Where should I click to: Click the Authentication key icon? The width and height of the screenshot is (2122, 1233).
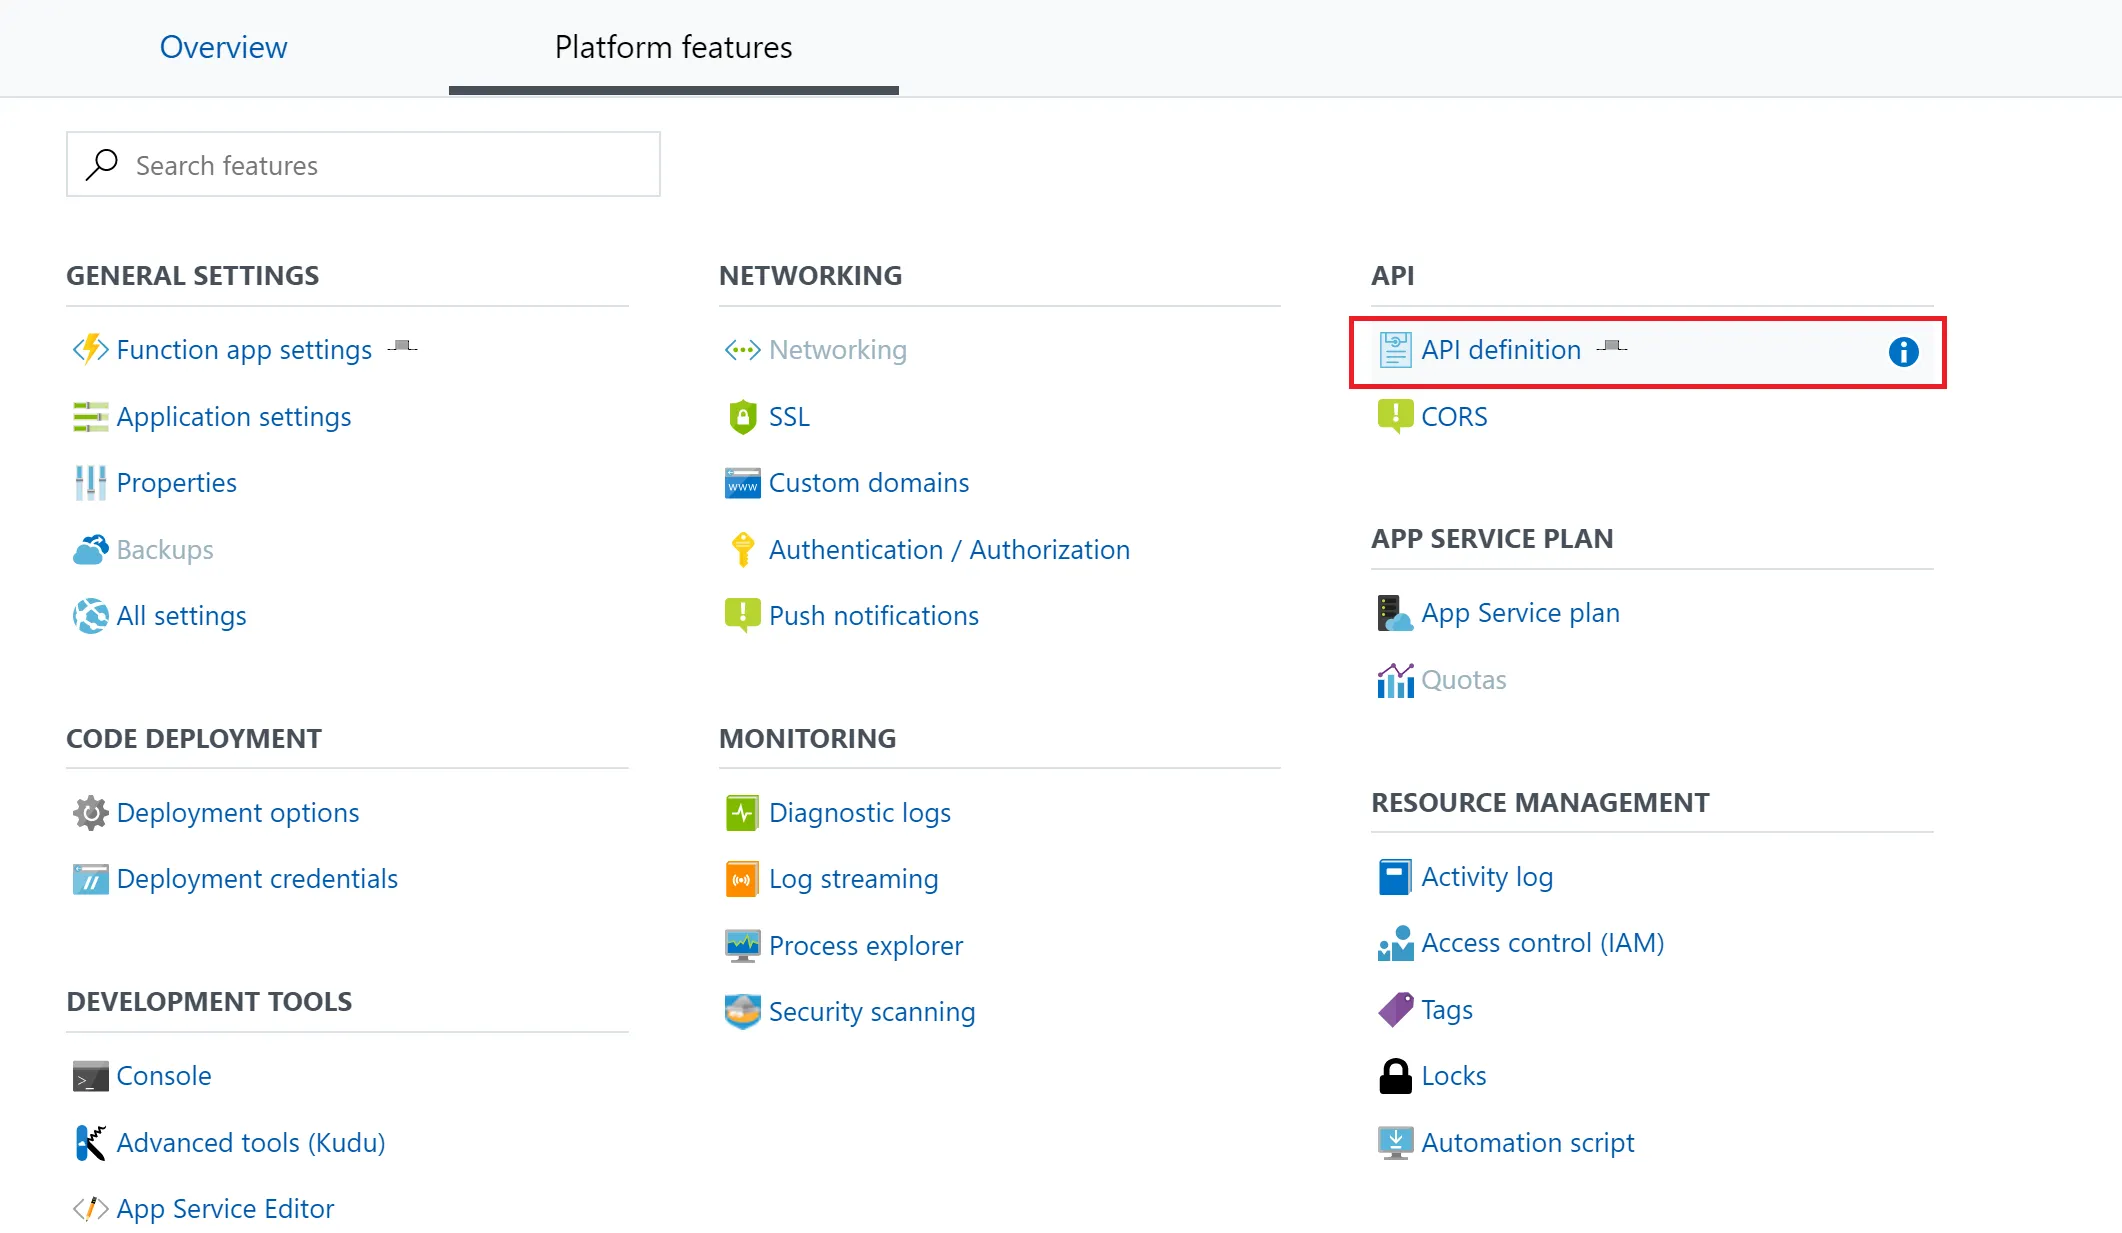742,550
